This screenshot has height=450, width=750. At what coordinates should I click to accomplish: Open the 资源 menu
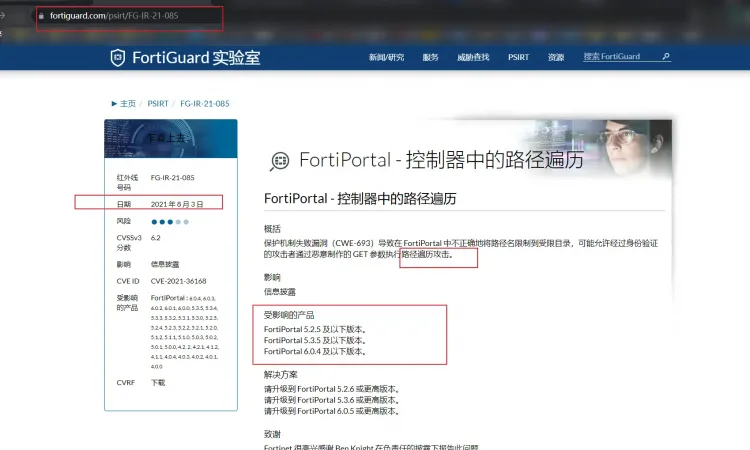click(x=556, y=57)
